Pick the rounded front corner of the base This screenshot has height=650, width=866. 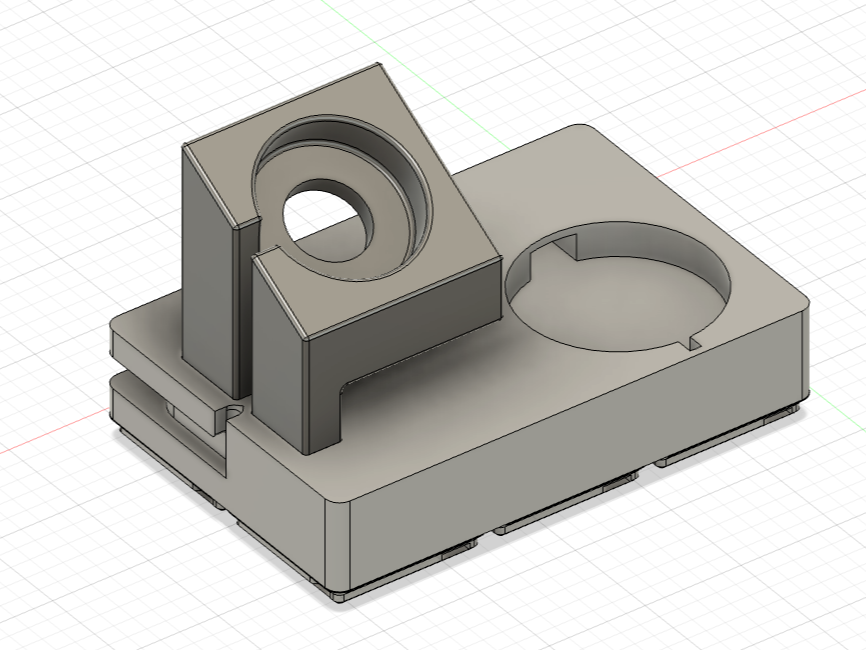[337, 544]
